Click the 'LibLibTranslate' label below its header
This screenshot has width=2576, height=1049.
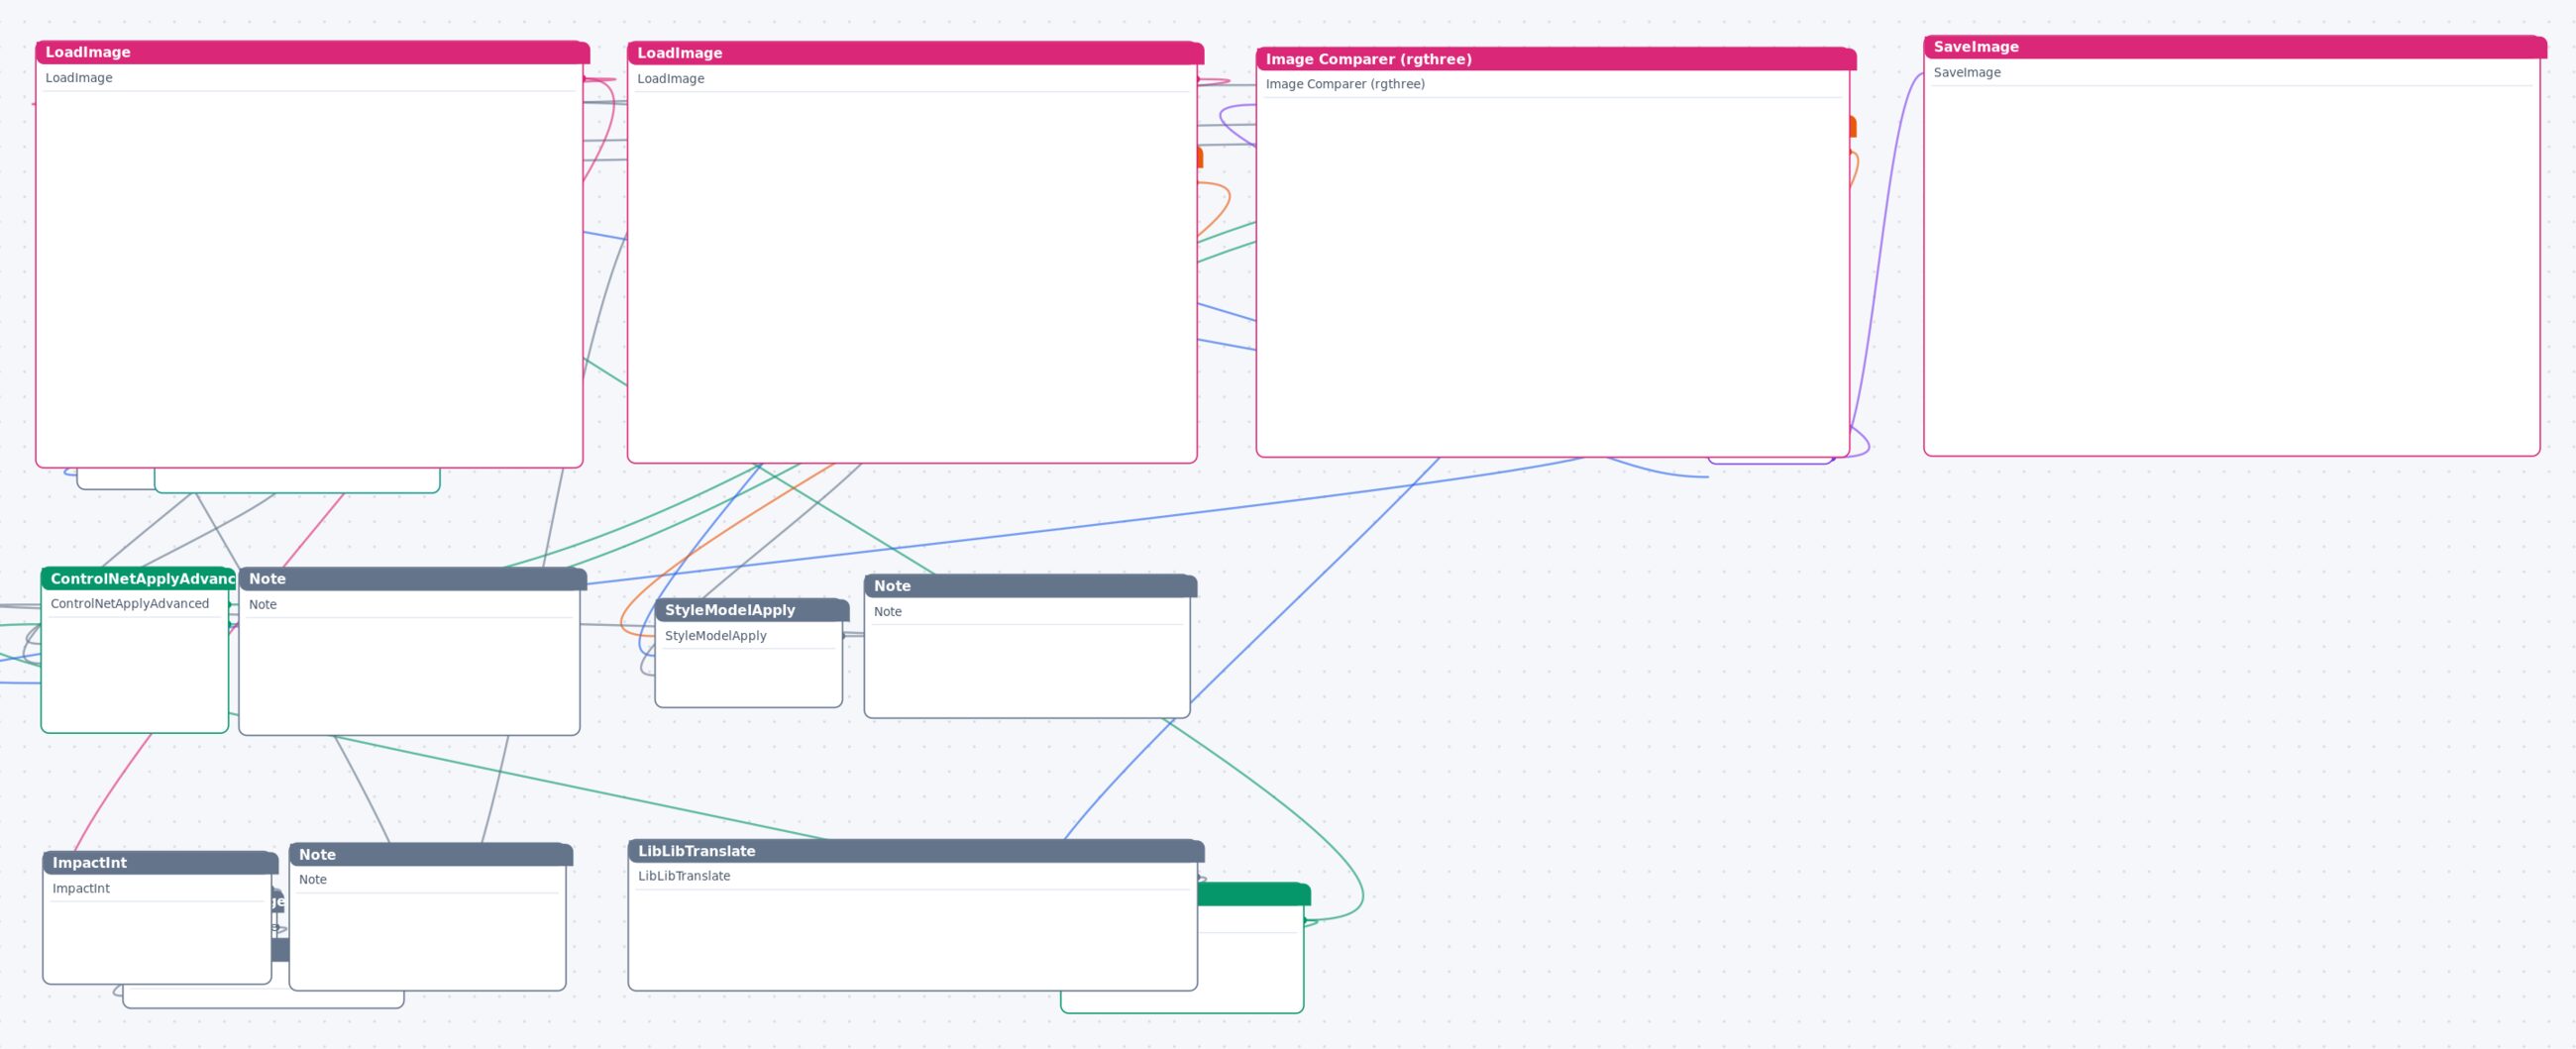(684, 876)
